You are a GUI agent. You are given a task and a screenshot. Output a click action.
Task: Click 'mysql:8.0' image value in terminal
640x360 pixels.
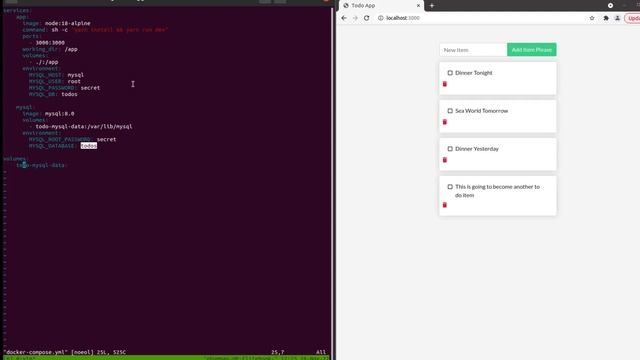click(x=60, y=113)
